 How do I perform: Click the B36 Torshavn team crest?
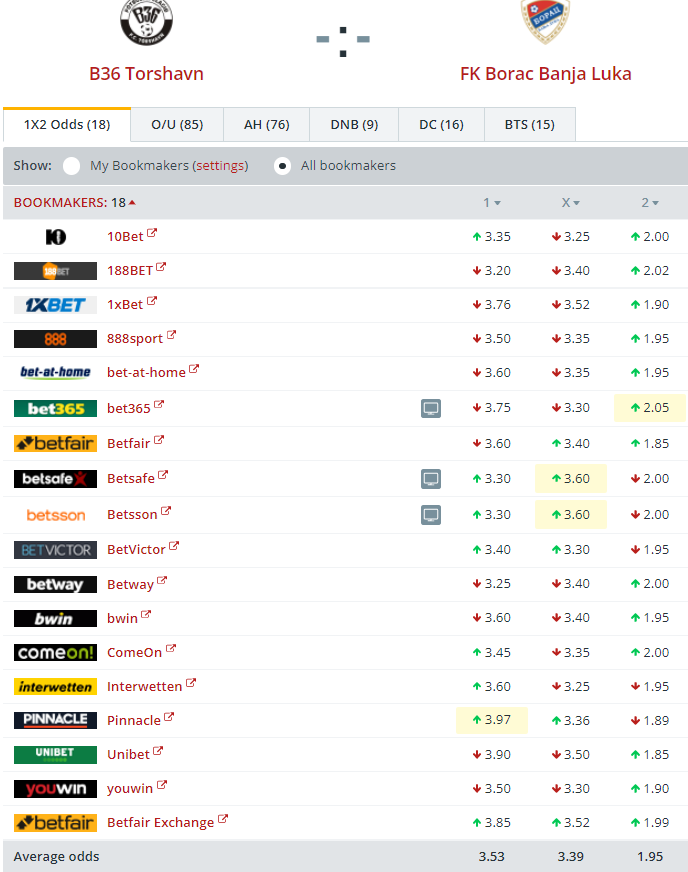coord(146,23)
